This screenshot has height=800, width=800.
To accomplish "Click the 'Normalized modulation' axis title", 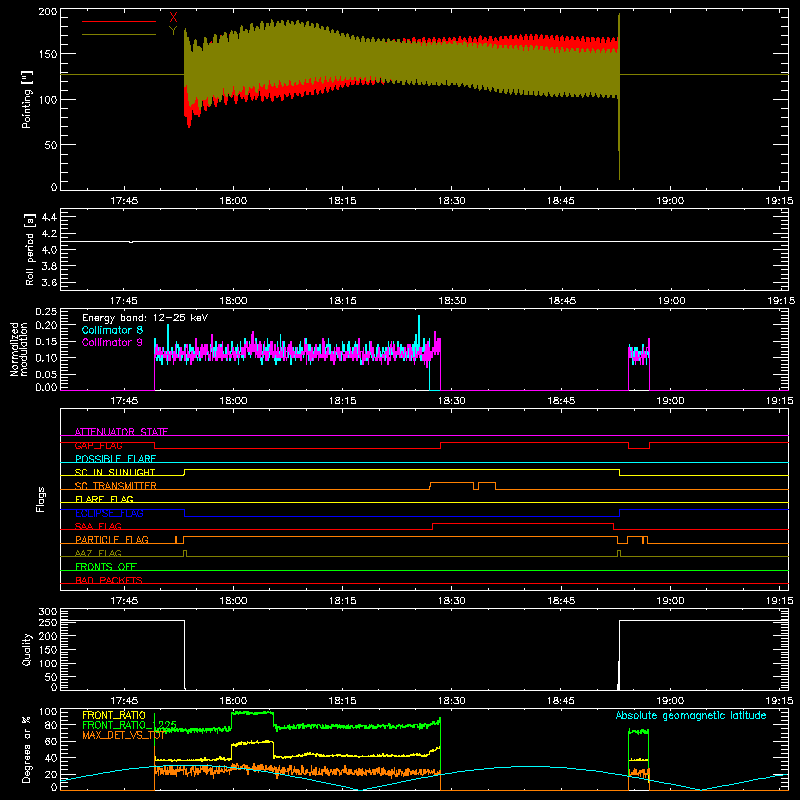I will [x=19, y=349].
